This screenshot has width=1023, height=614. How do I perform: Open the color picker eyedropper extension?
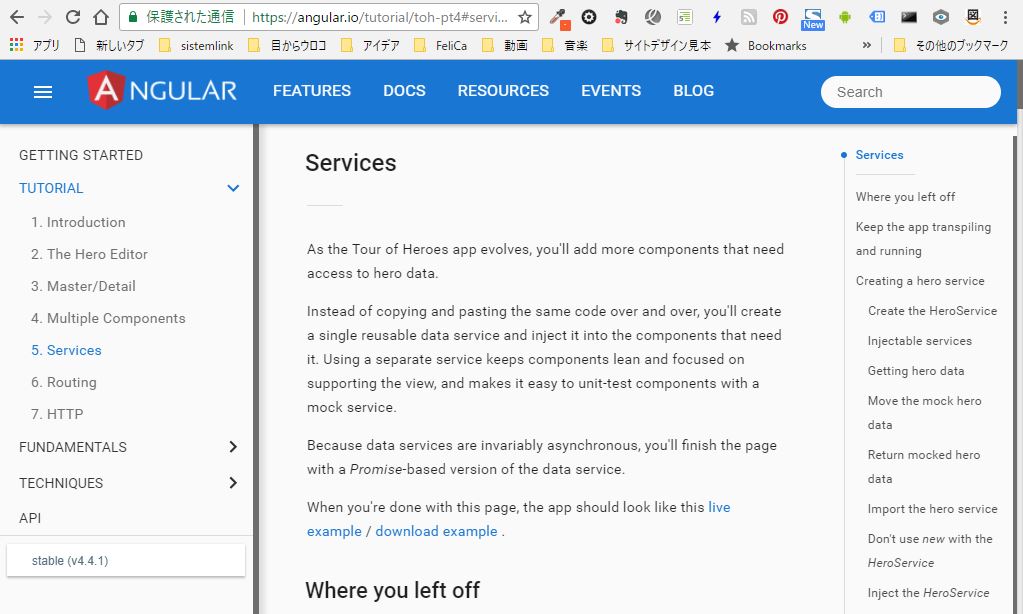[559, 18]
